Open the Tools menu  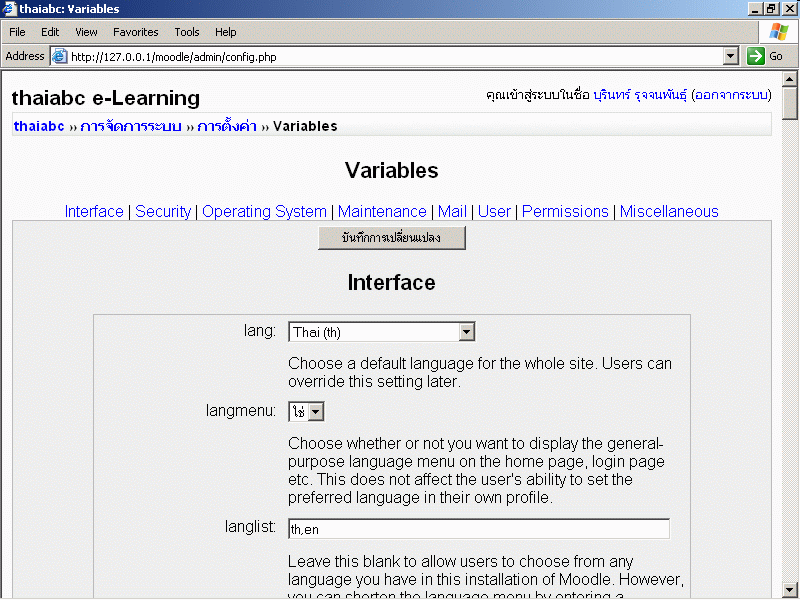186,32
